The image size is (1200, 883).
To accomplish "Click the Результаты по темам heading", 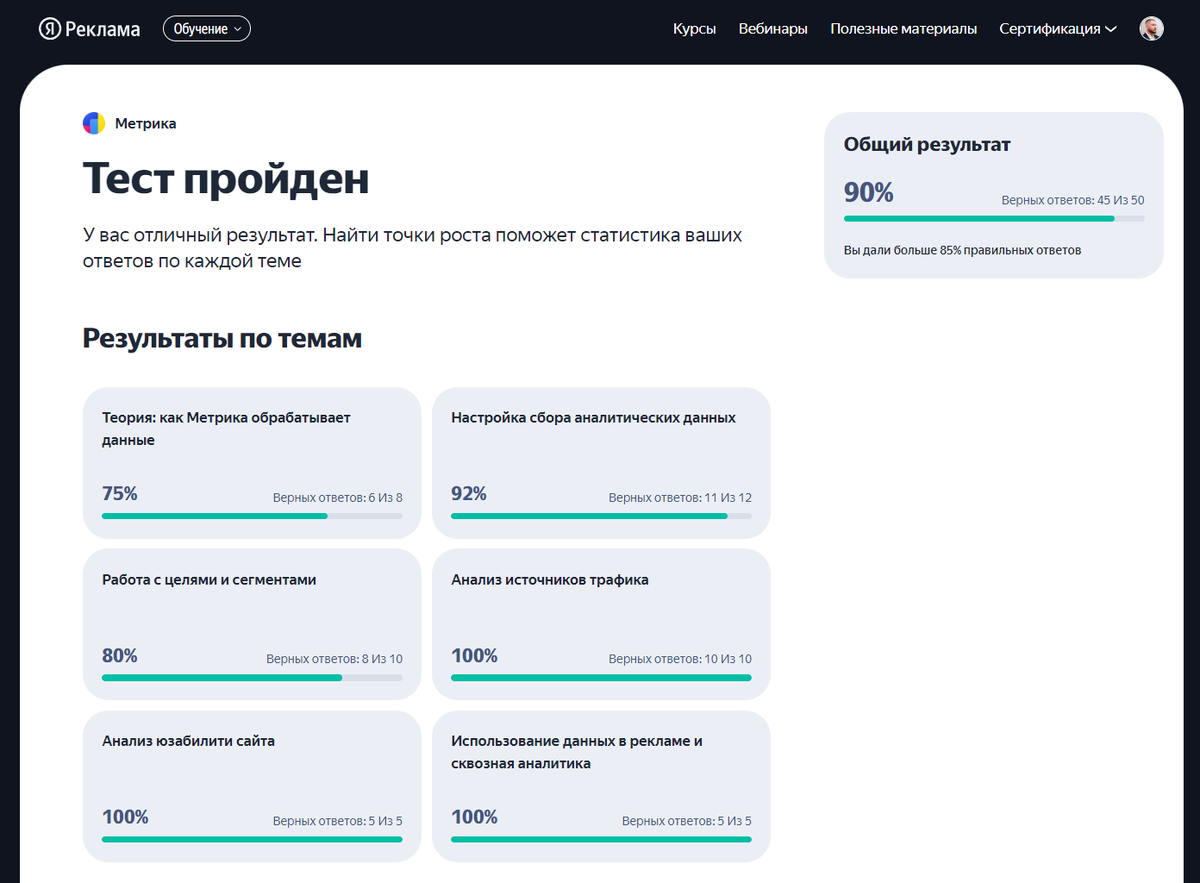I will tap(222, 339).
